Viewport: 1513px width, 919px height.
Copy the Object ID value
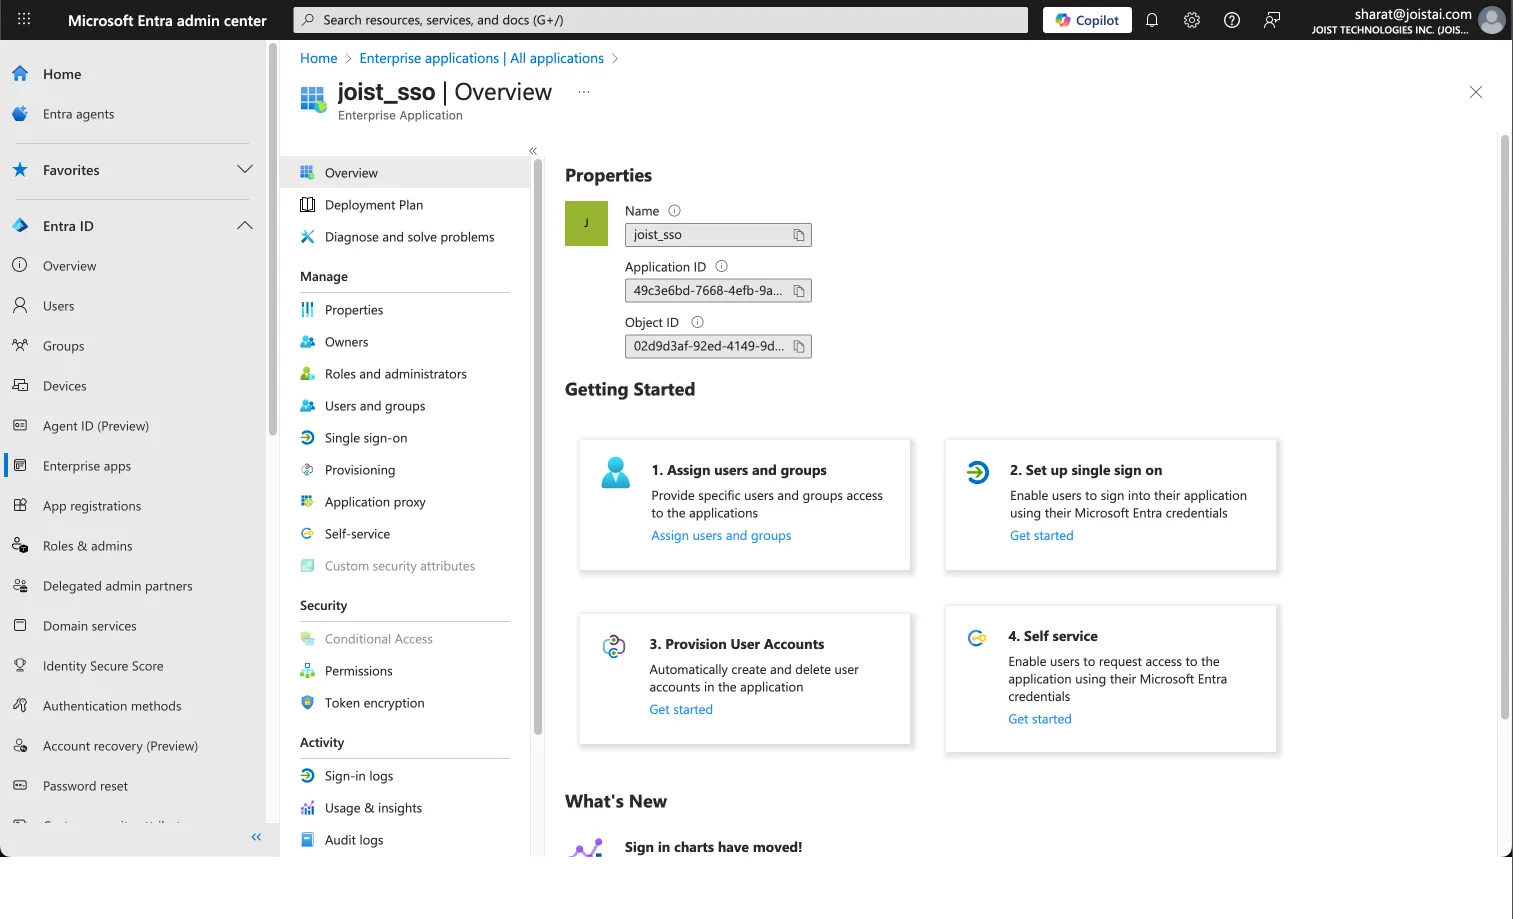pos(799,347)
